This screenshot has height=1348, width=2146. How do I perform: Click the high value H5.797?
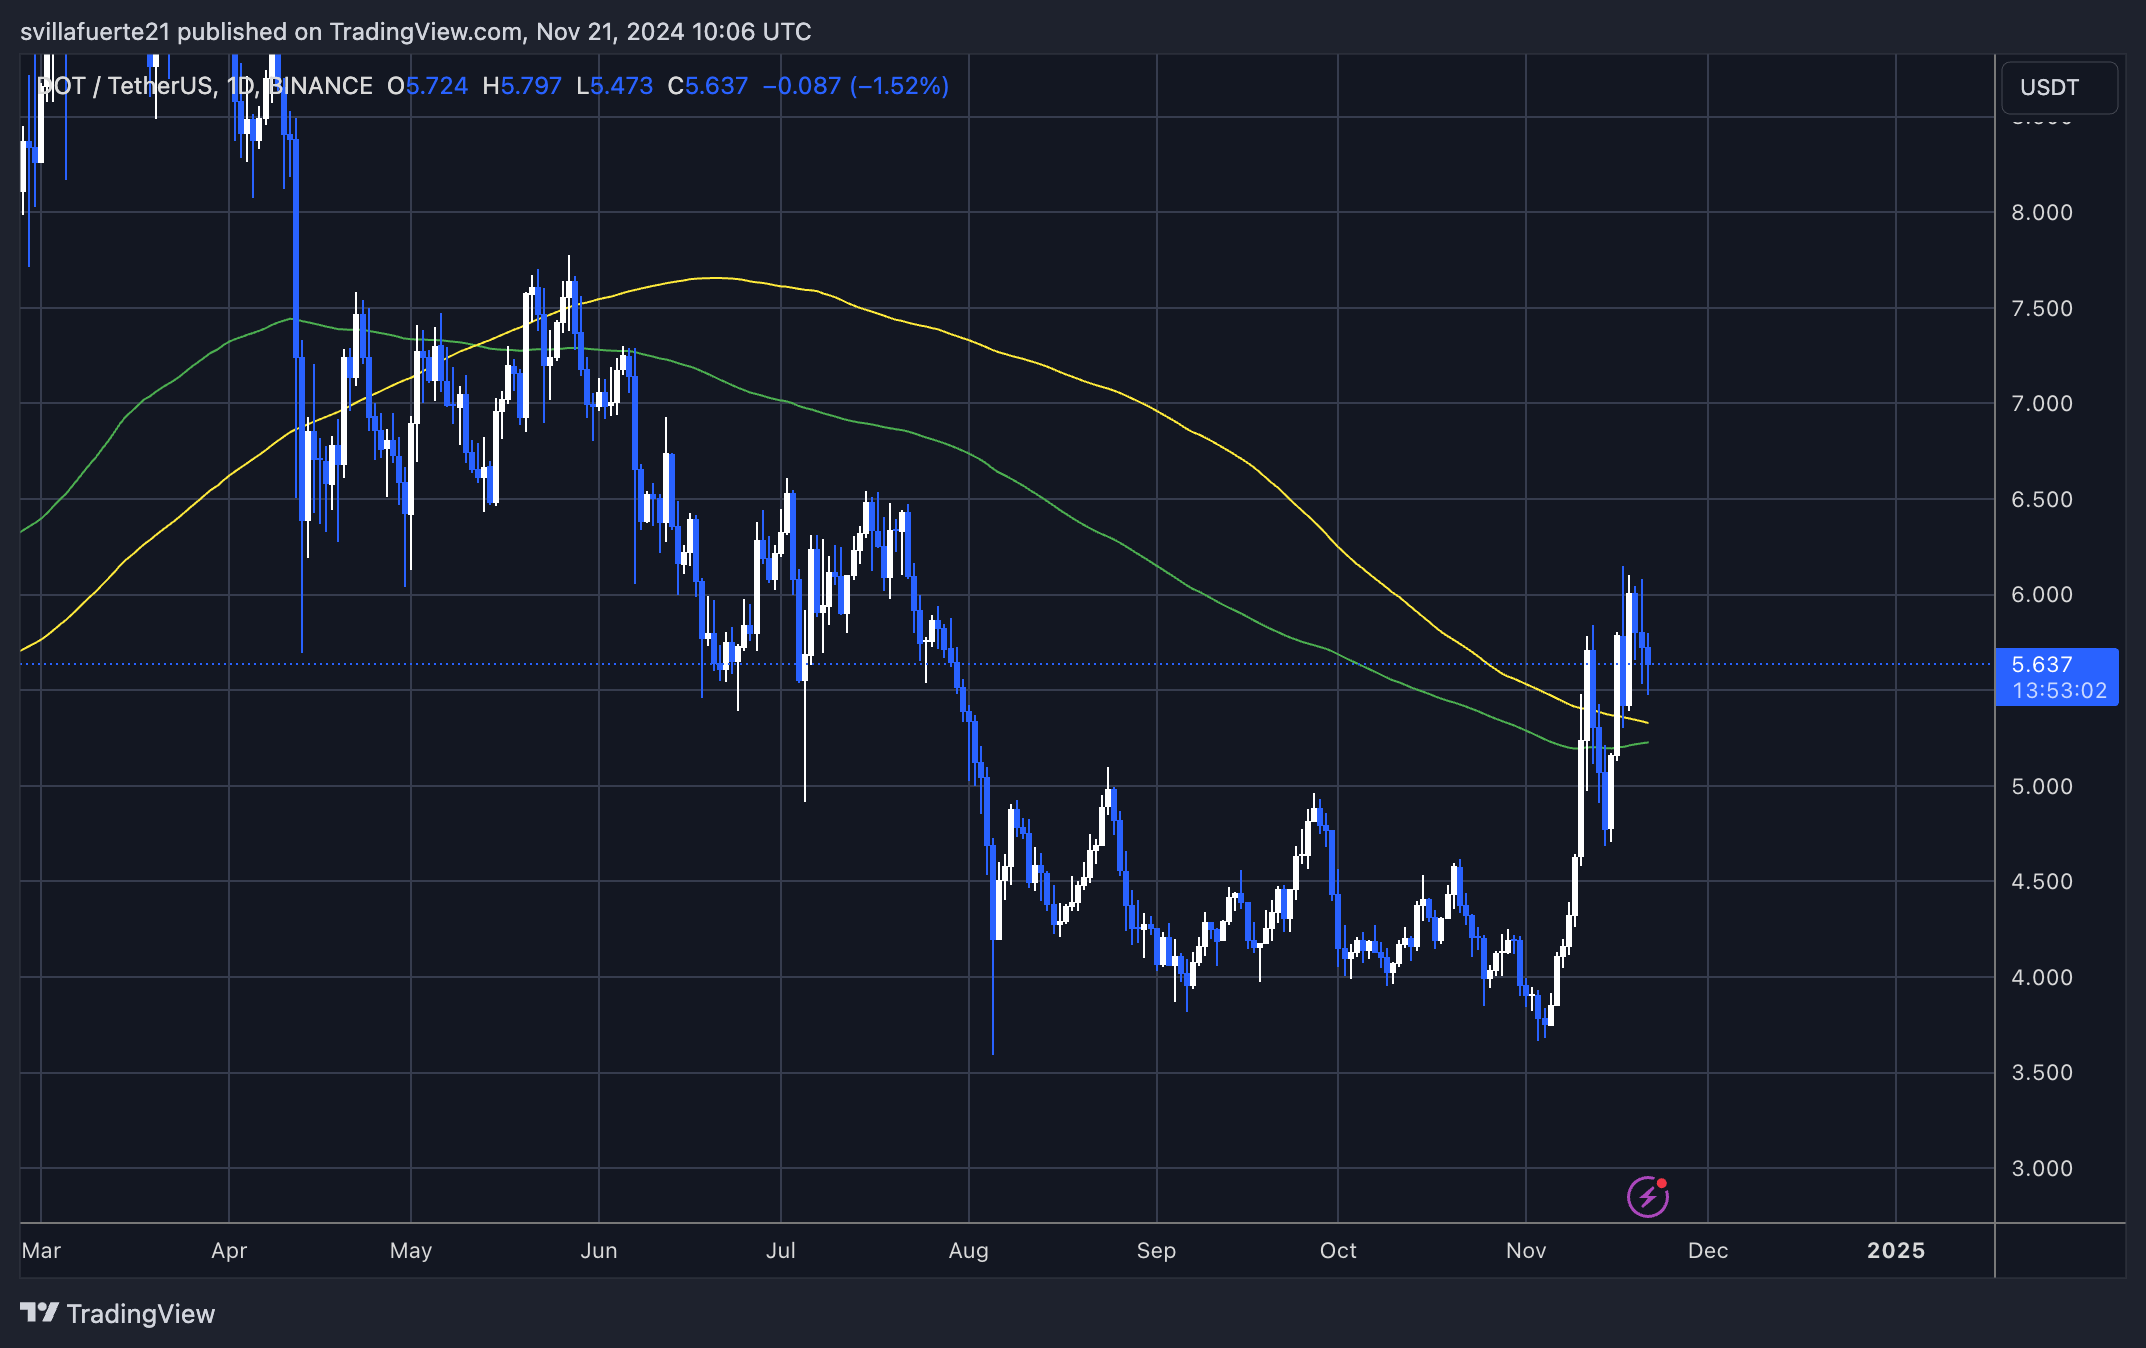click(x=522, y=86)
